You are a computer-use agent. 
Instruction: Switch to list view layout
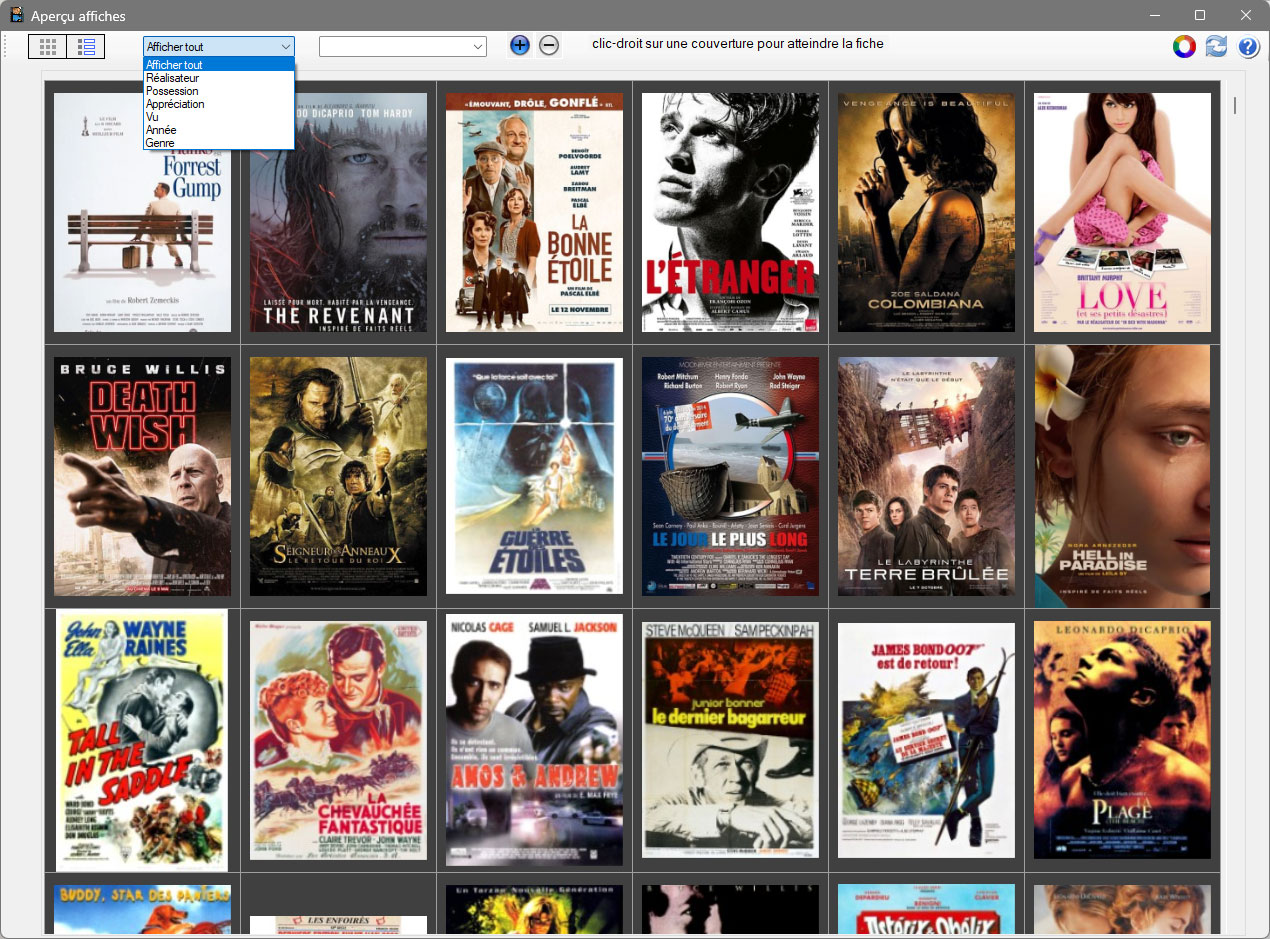pyautogui.click(x=86, y=46)
